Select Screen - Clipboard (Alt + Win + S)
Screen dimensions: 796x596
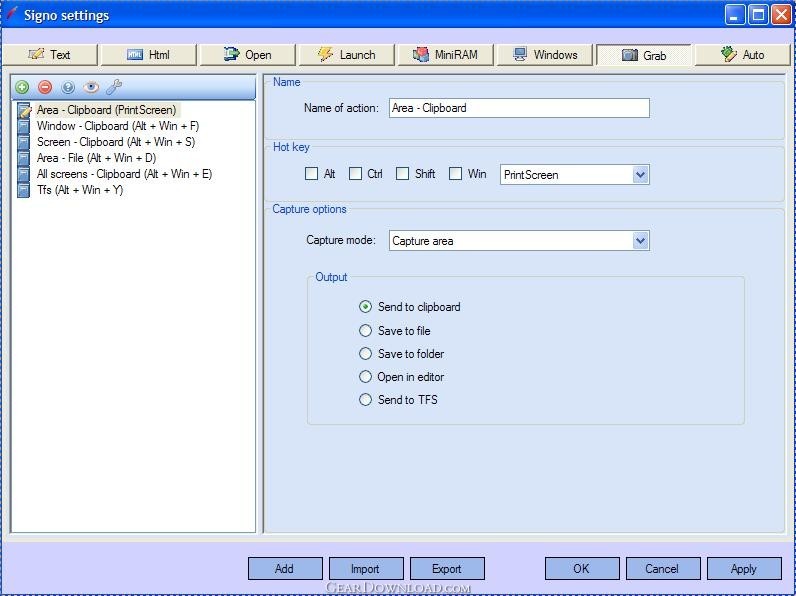coord(116,142)
